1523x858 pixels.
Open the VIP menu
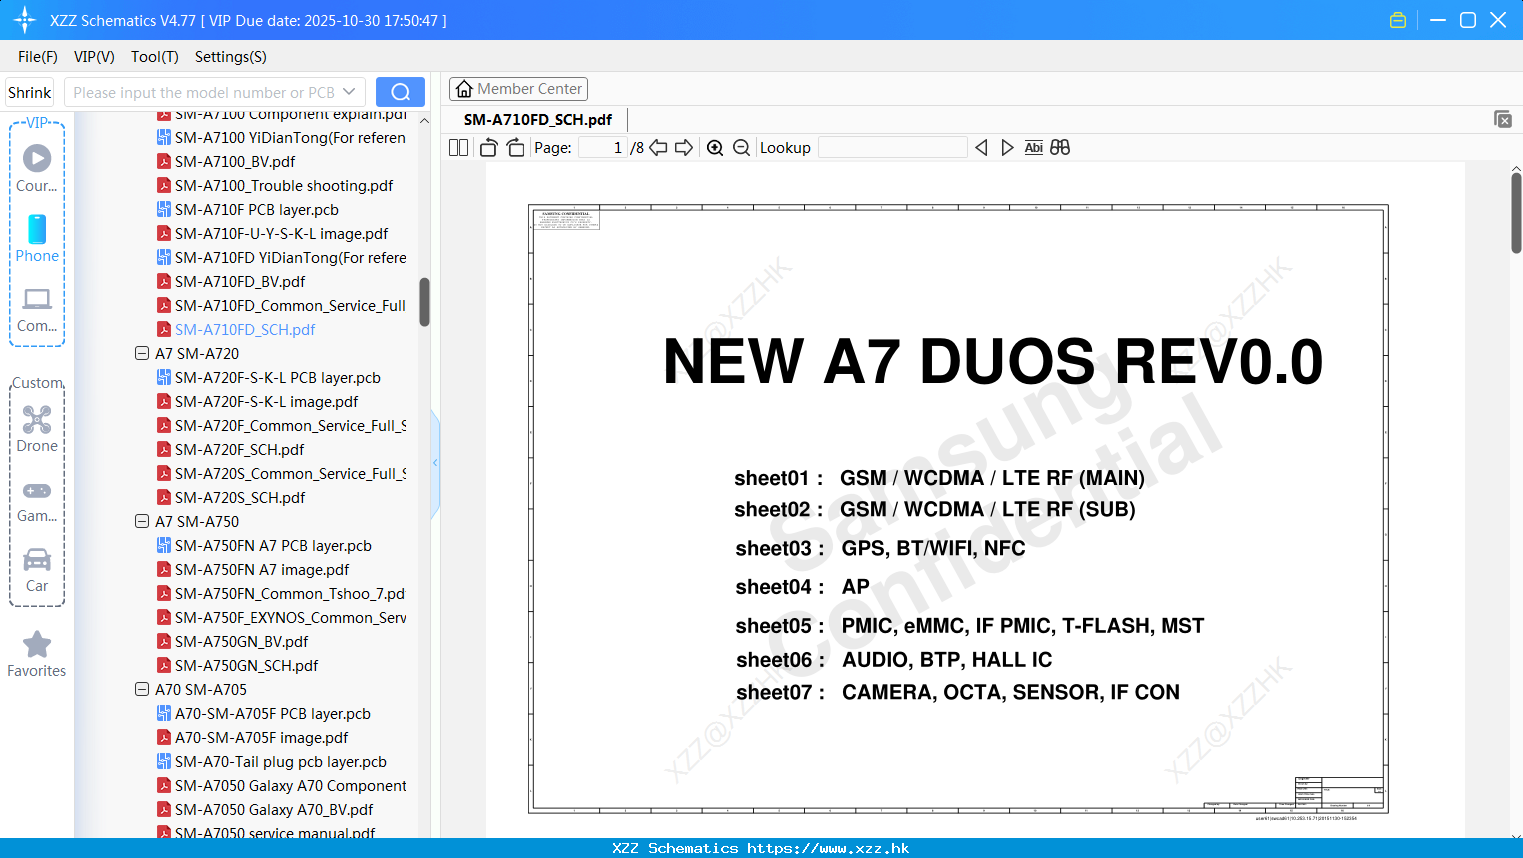tap(94, 57)
